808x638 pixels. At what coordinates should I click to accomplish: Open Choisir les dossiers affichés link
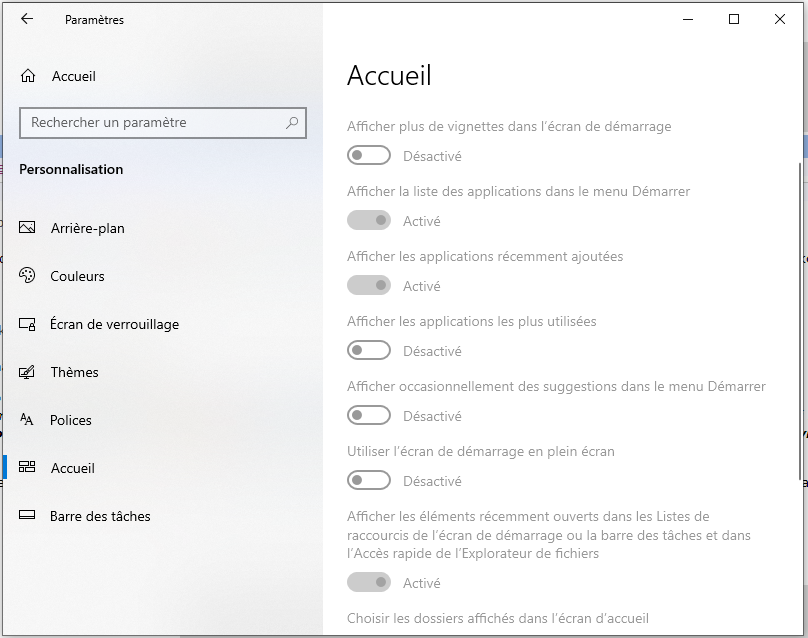498,619
